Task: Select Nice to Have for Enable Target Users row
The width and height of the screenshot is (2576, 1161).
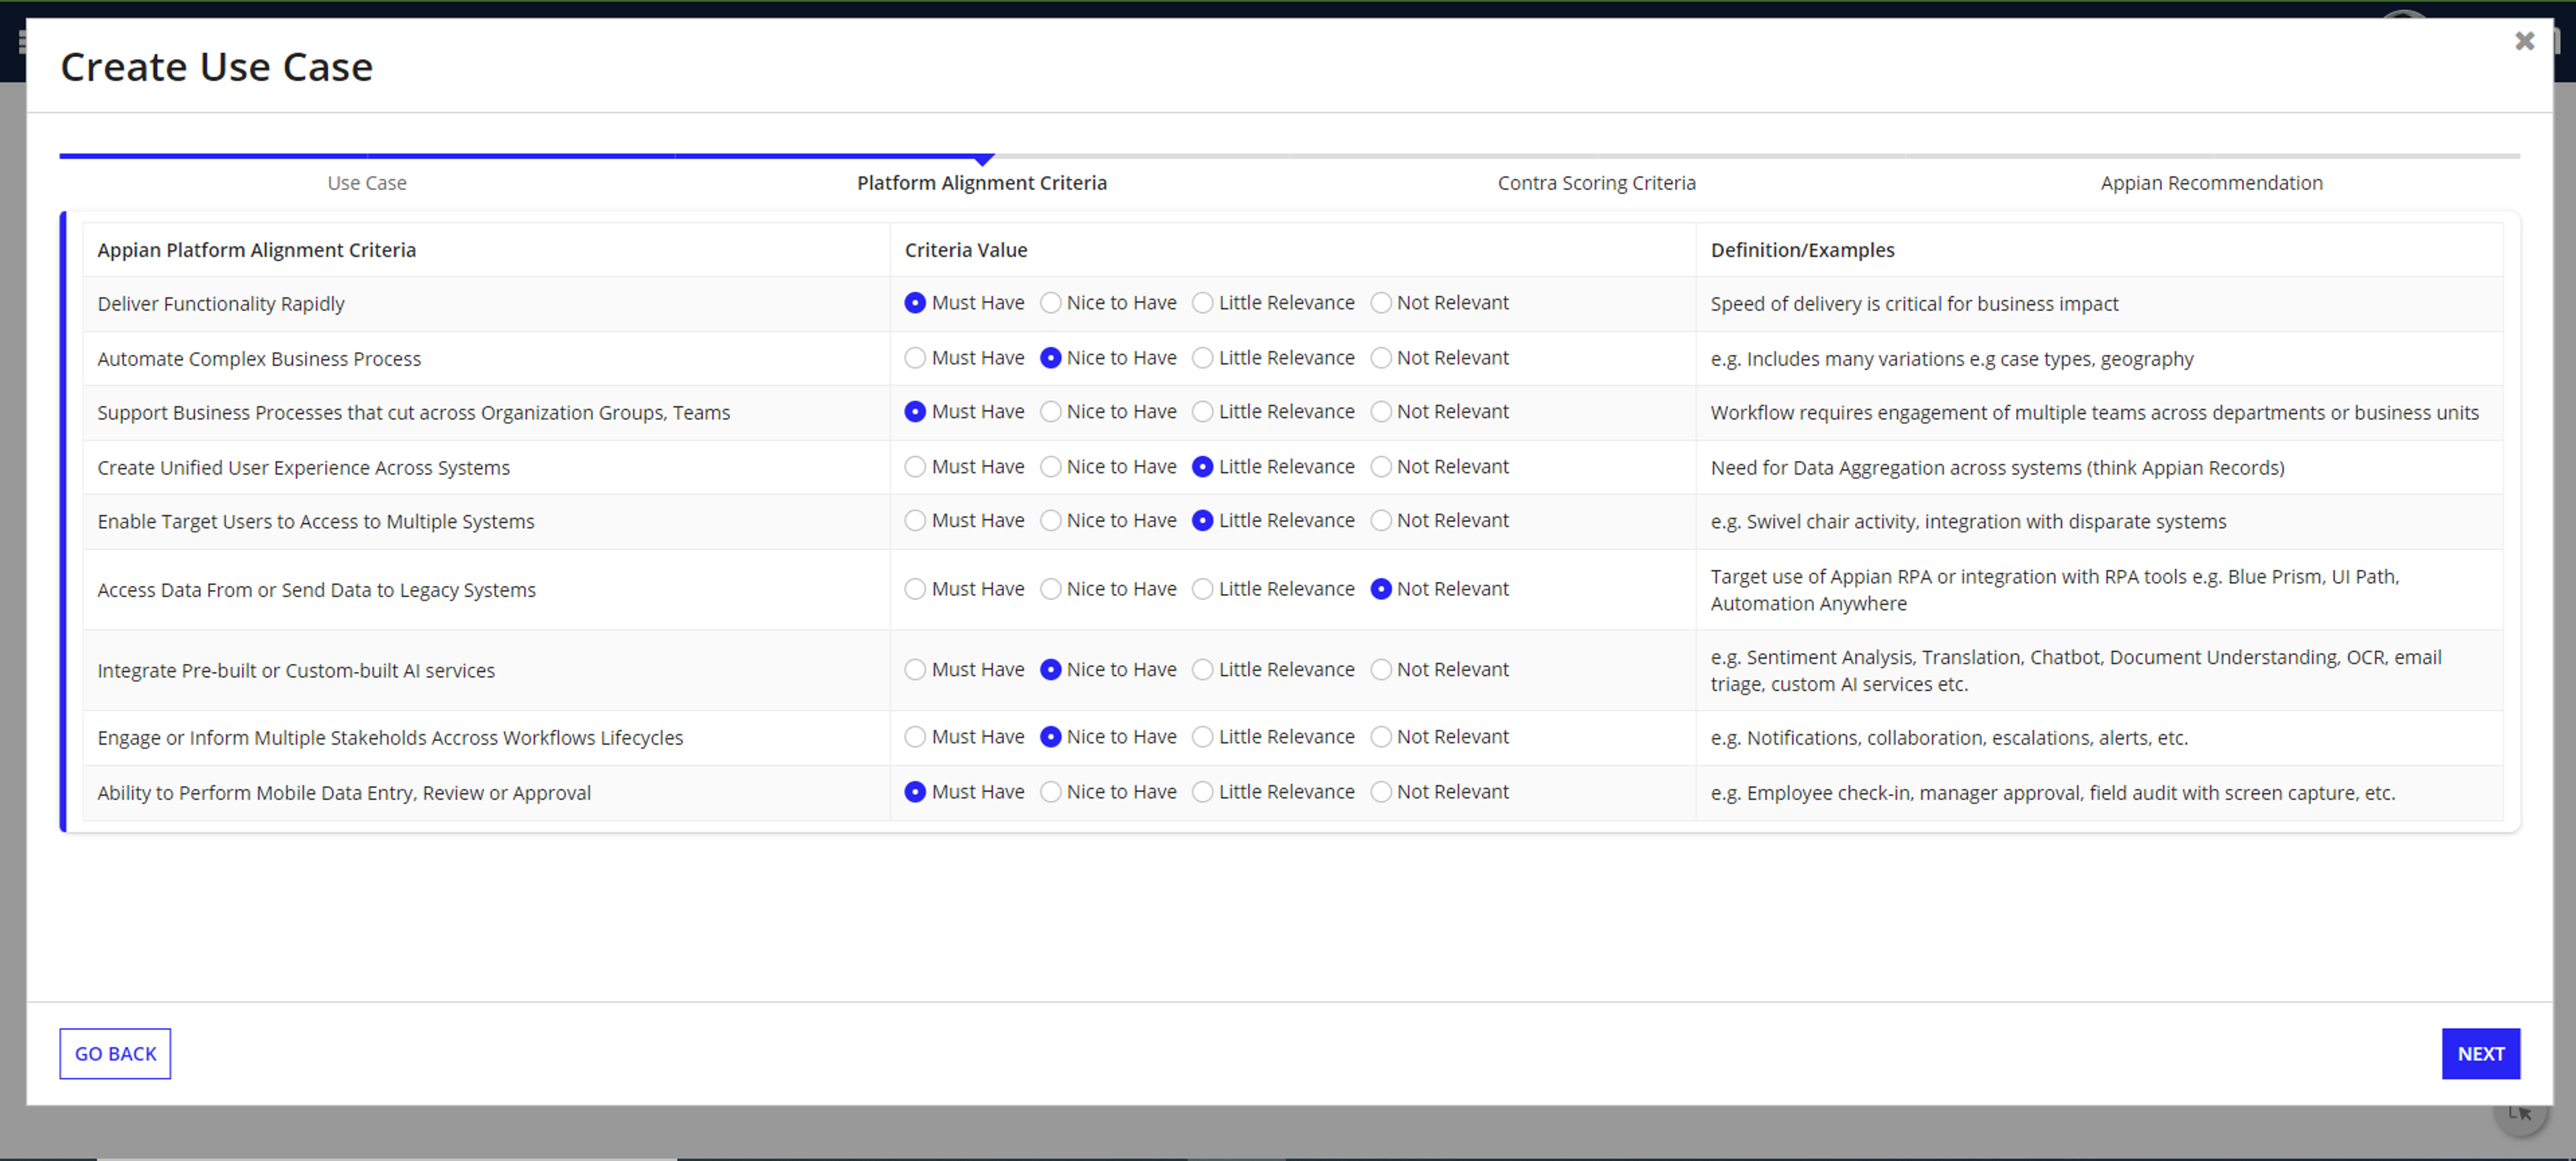Action: [x=1050, y=521]
